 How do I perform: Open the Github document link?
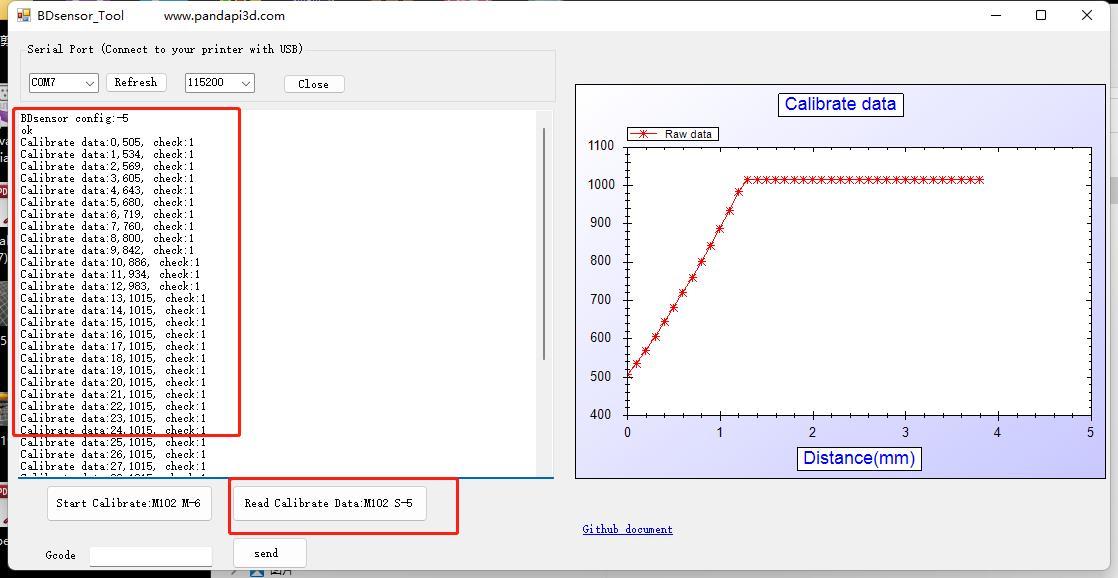627,529
